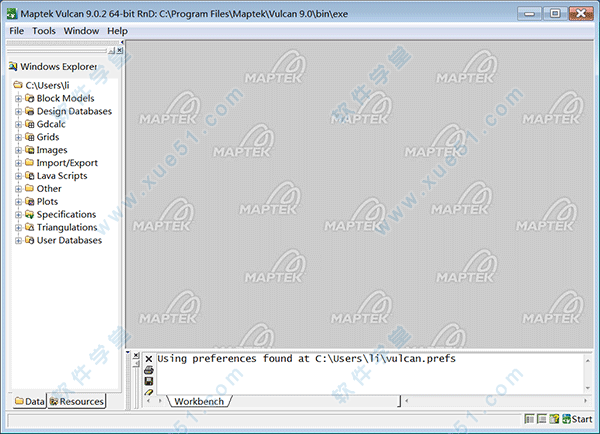This screenshot has width=600, height=434.
Task: Clear the console using the X icon
Action: tap(149, 359)
